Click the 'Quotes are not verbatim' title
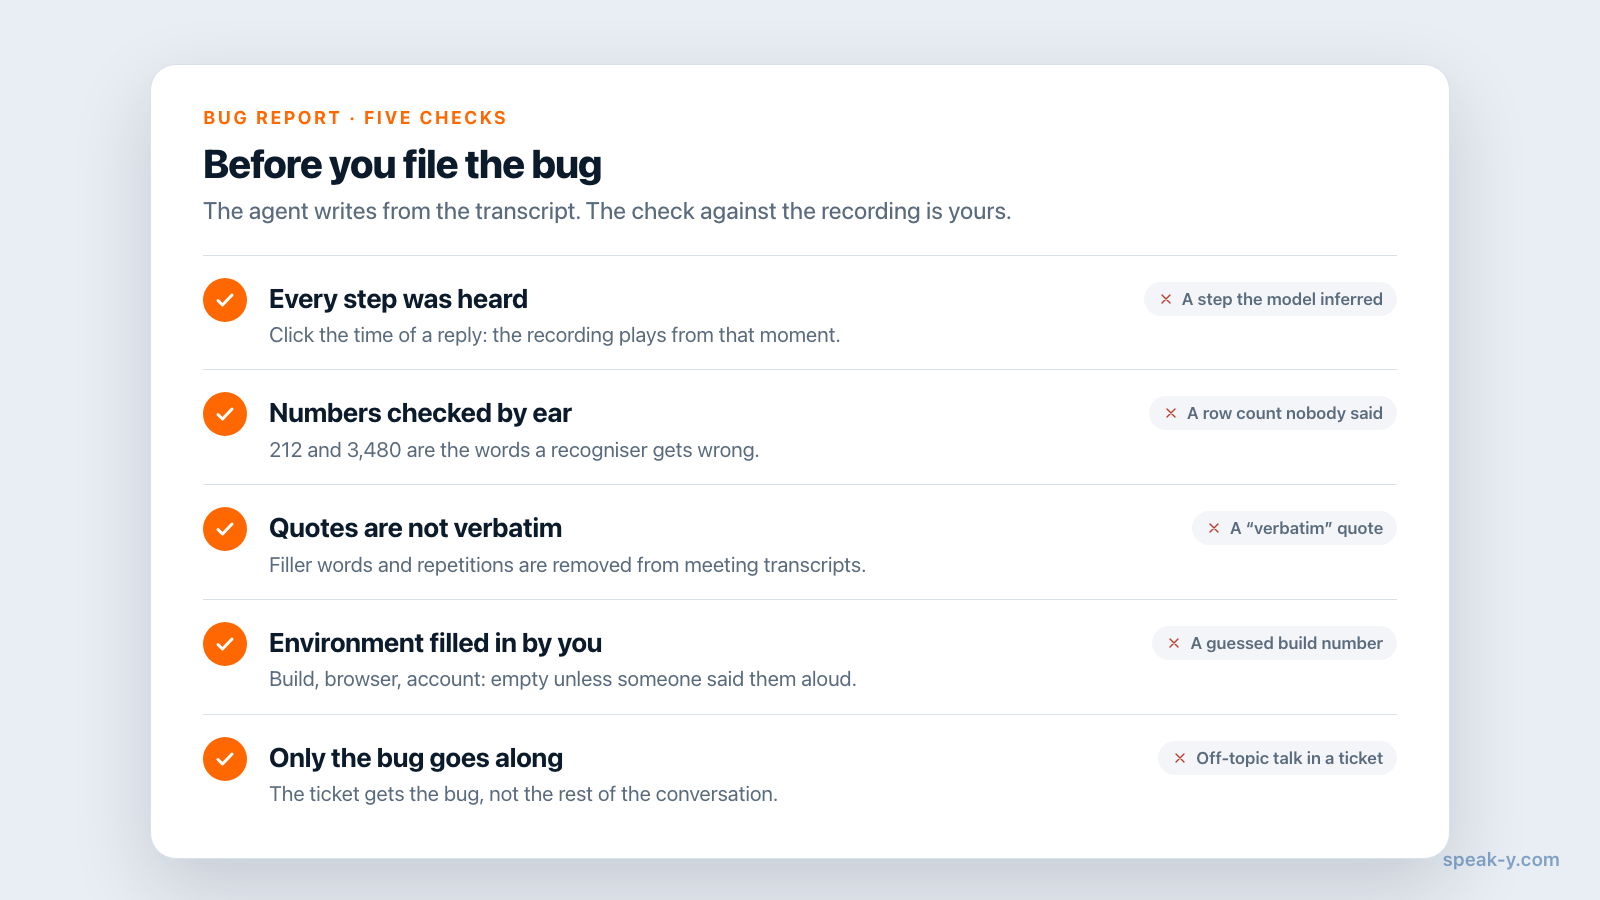This screenshot has height=900, width=1600. point(415,528)
